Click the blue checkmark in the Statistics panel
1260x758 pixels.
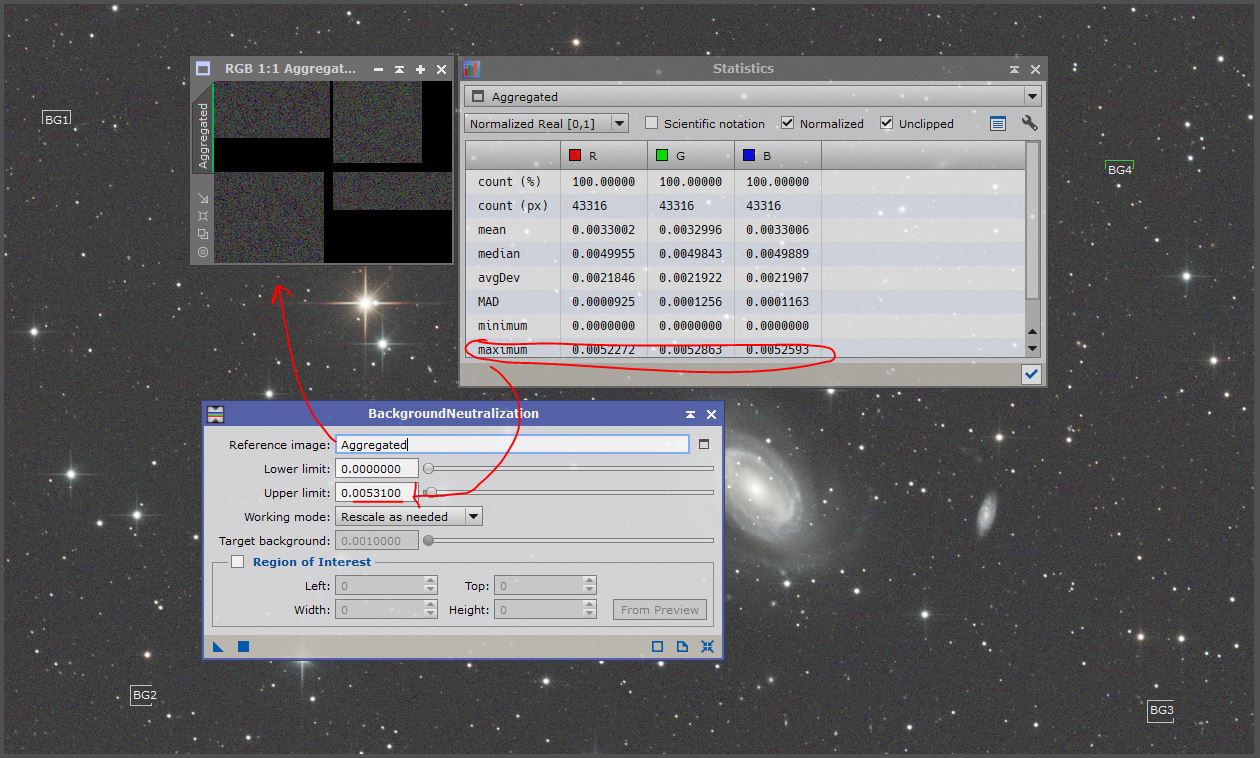click(1031, 374)
